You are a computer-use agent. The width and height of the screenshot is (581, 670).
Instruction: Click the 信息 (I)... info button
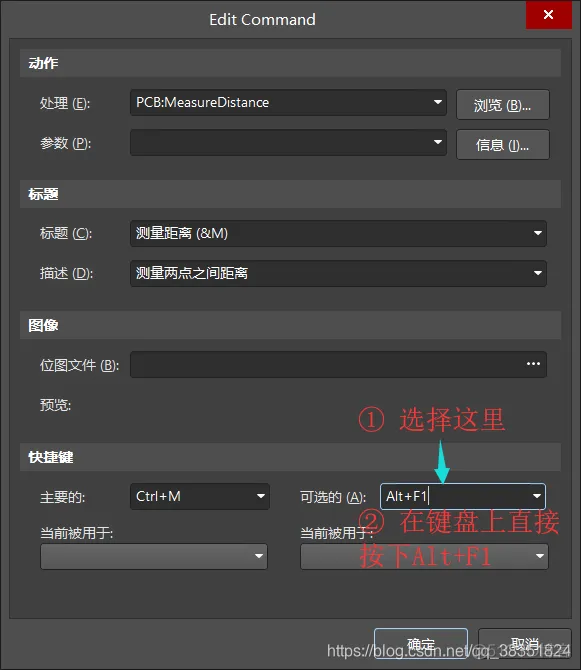502,145
